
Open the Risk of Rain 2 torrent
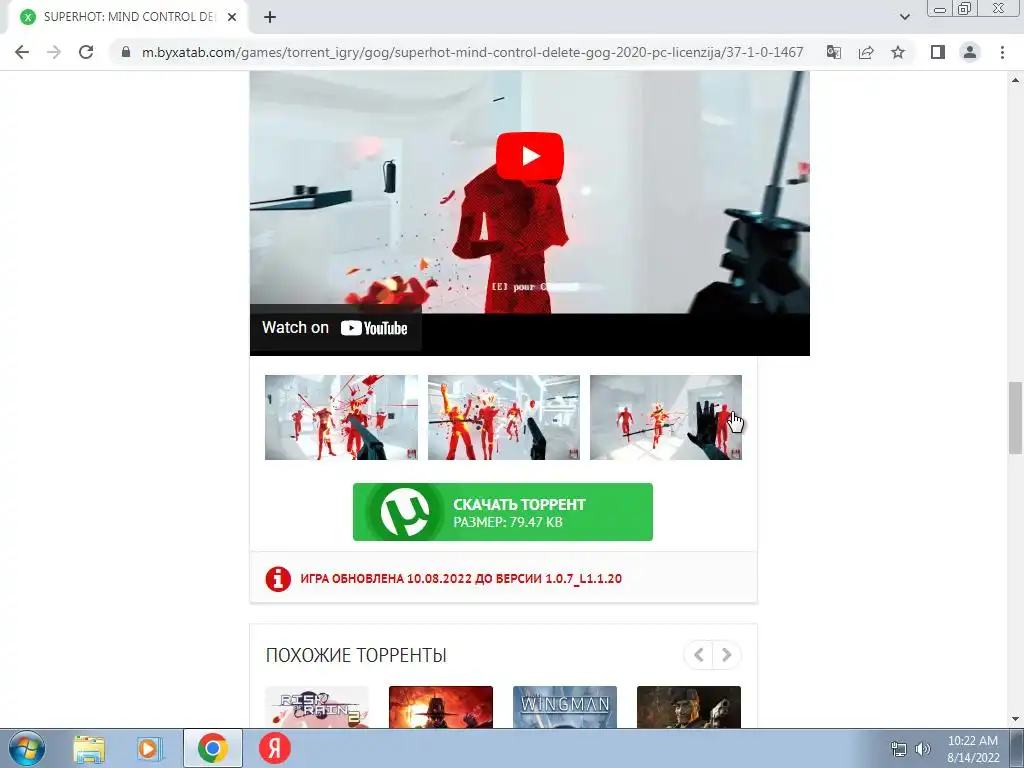coord(317,707)
